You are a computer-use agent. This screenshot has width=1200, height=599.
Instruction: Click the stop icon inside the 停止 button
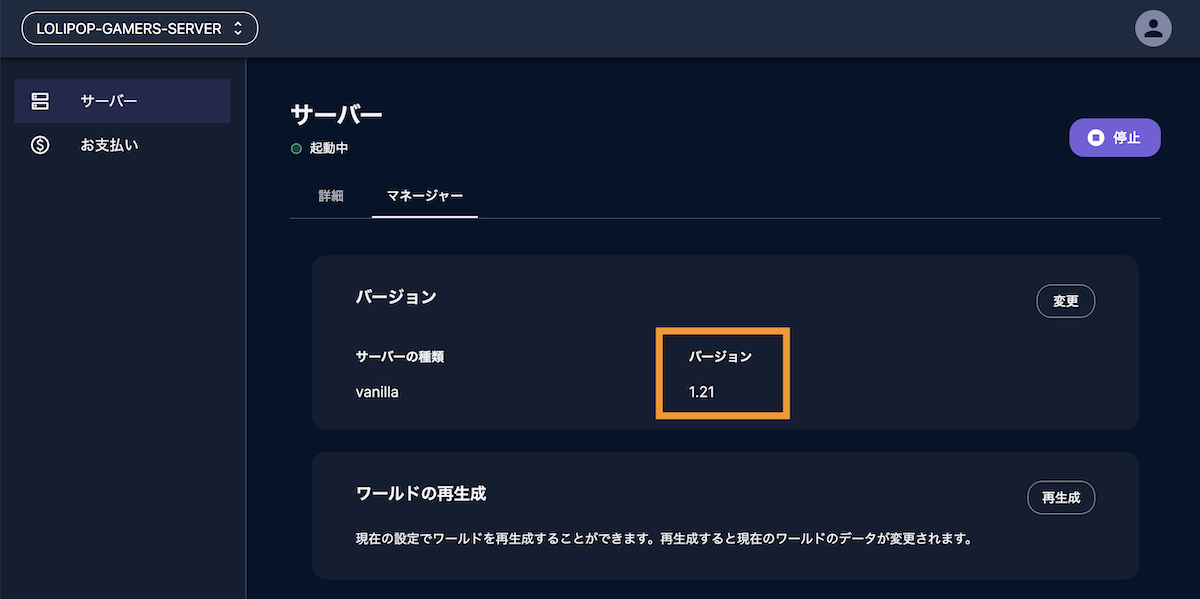pyautogui.click(x=1098, y=137)
